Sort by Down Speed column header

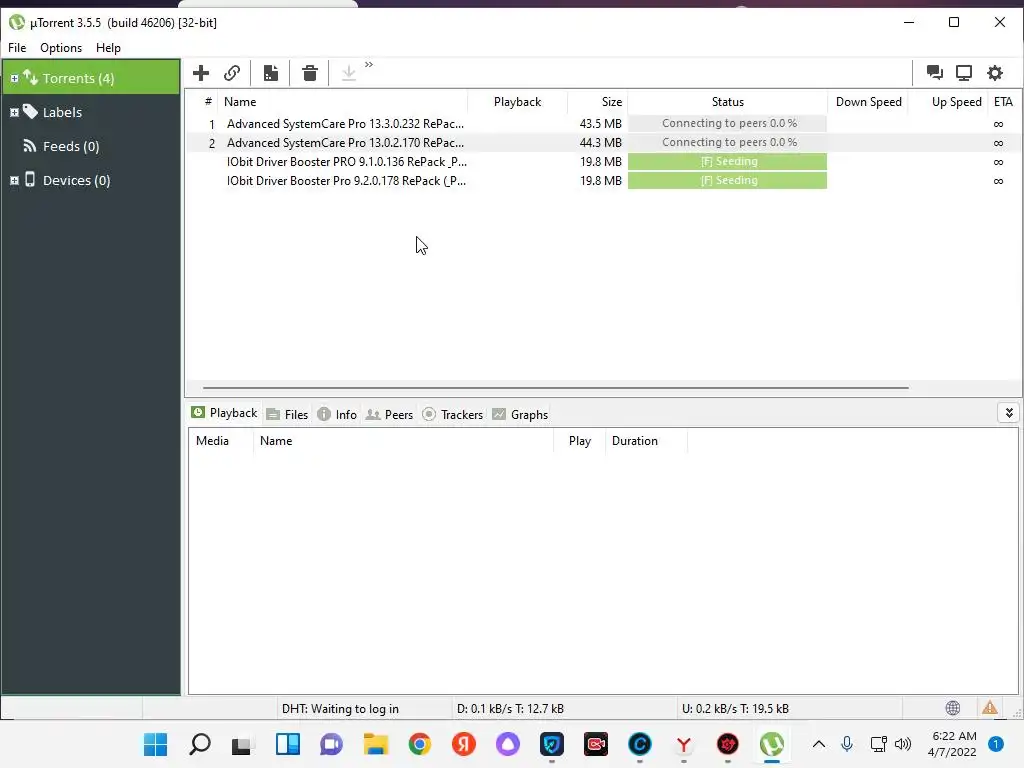click(869, 102)
